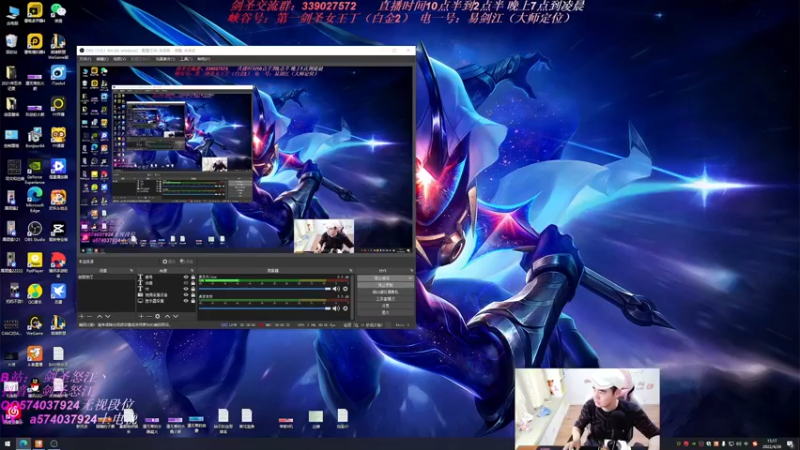This screenshot has height=450, width=800.
Task: Pop out the Controls dock panel
Action: coord(412,271)
